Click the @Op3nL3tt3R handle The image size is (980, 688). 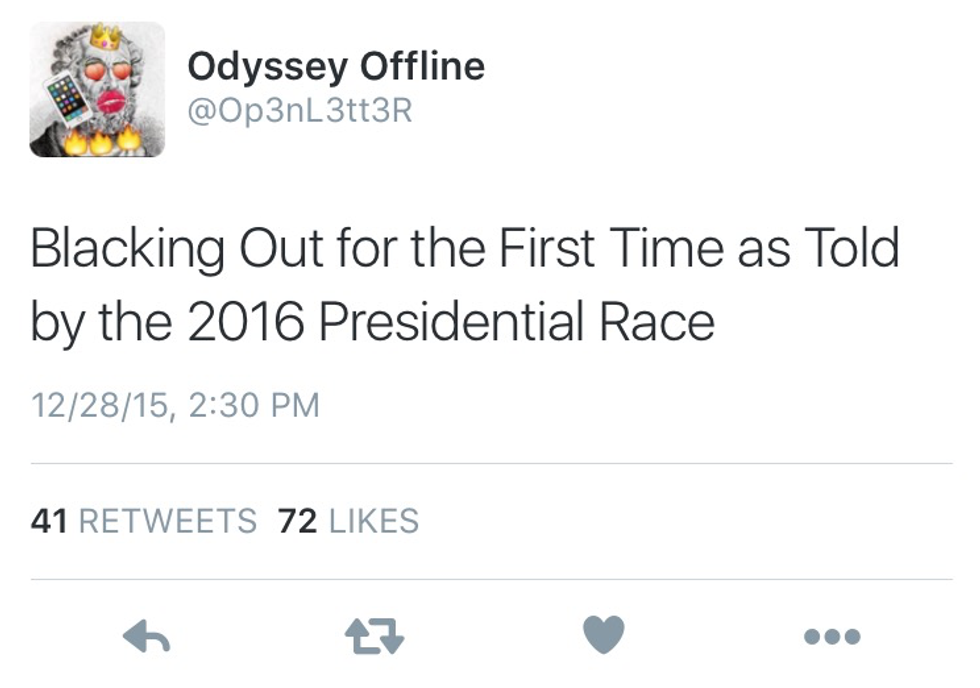(299, 111)
